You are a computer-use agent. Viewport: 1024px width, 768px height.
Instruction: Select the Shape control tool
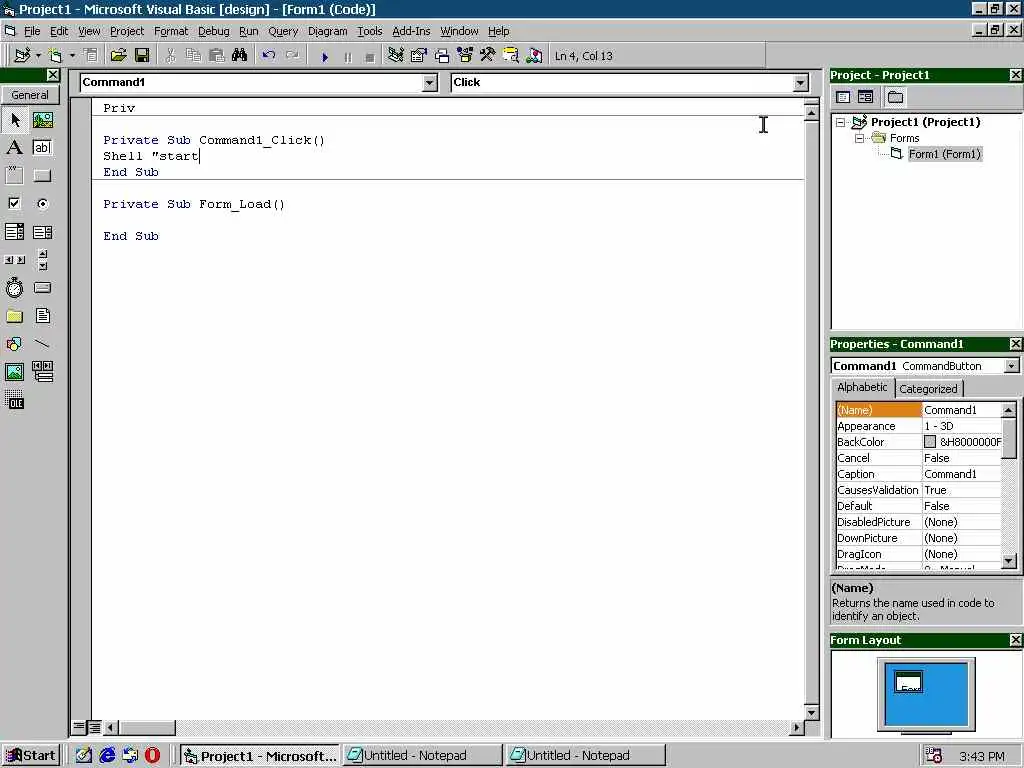(14, 344)
